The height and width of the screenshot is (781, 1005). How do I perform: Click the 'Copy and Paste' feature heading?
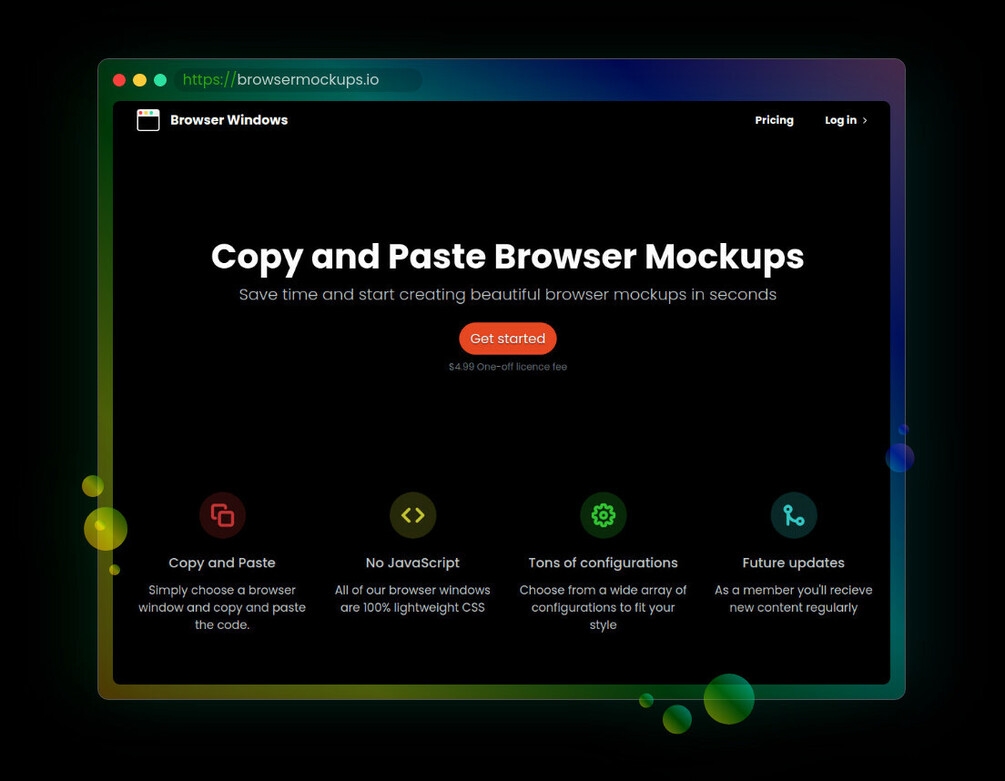[x=222, y=563]
